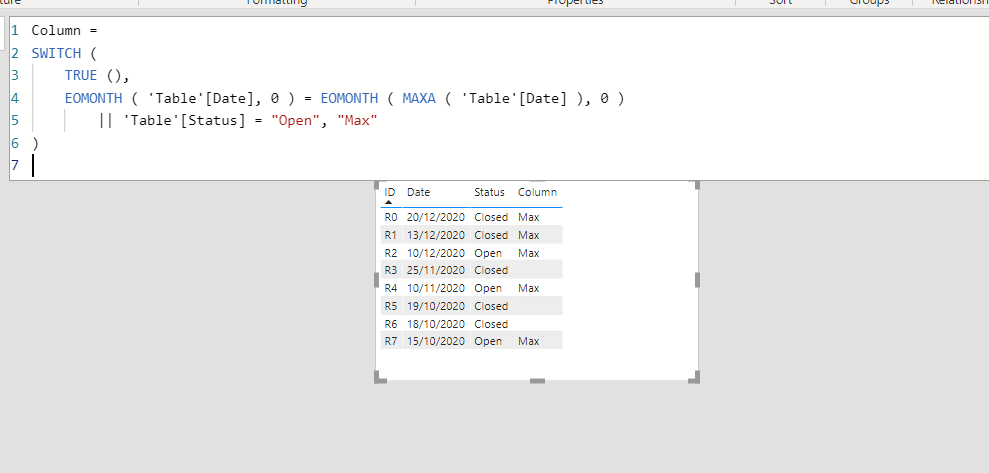Select the R3 cell in the ID column
The image size is (989, 473).
[391, 270]
